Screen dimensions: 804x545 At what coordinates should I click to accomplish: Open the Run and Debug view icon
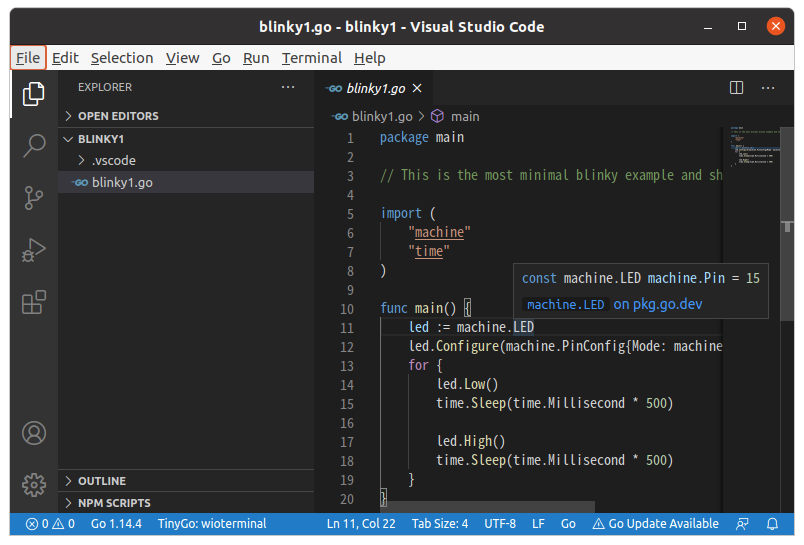pos(34,250)
